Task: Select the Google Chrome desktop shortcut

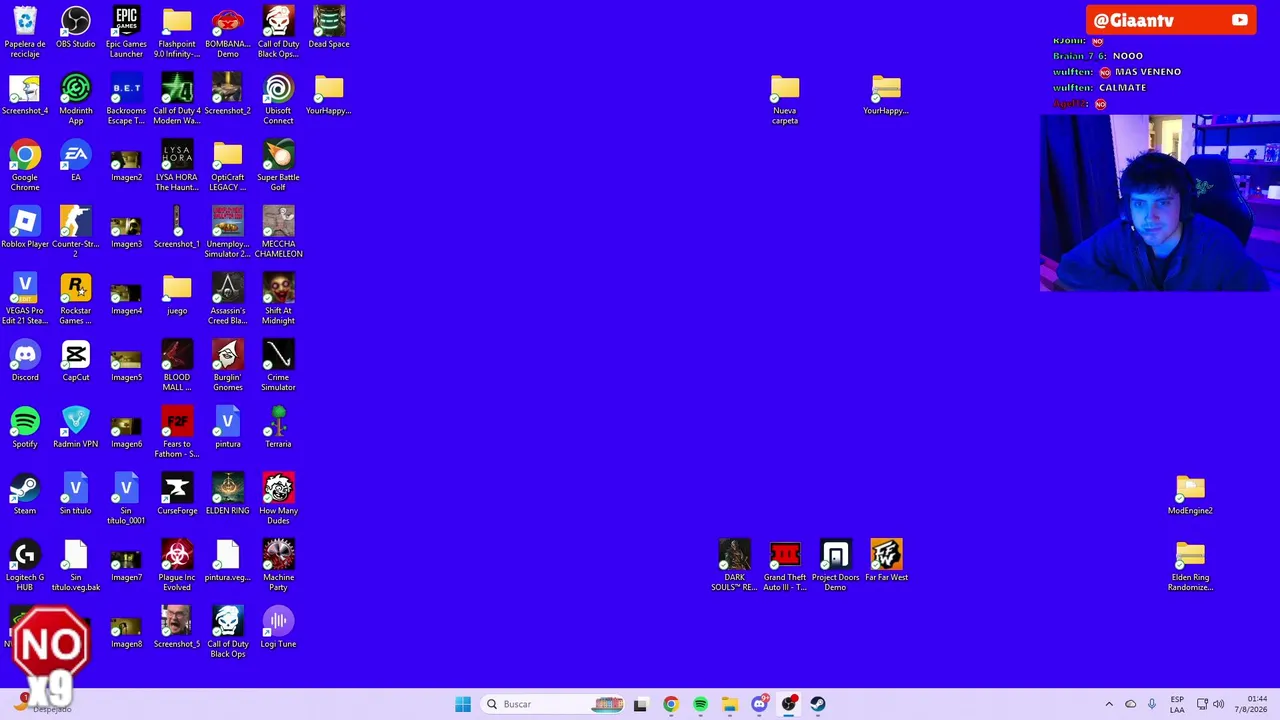Action: (x=25, y=166)
